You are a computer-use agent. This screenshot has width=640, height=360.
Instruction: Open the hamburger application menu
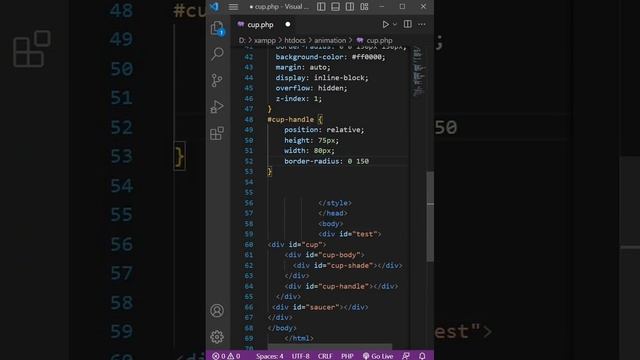pos(233,7)
